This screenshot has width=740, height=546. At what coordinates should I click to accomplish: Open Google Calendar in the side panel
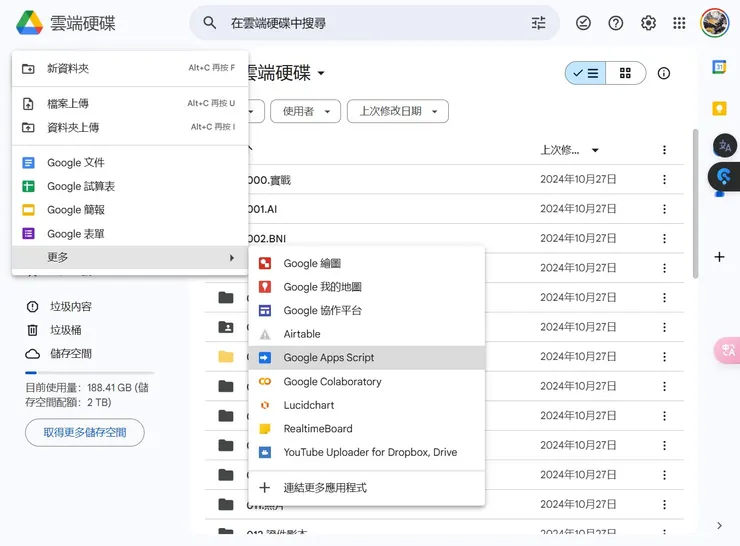tap(719, 67)
